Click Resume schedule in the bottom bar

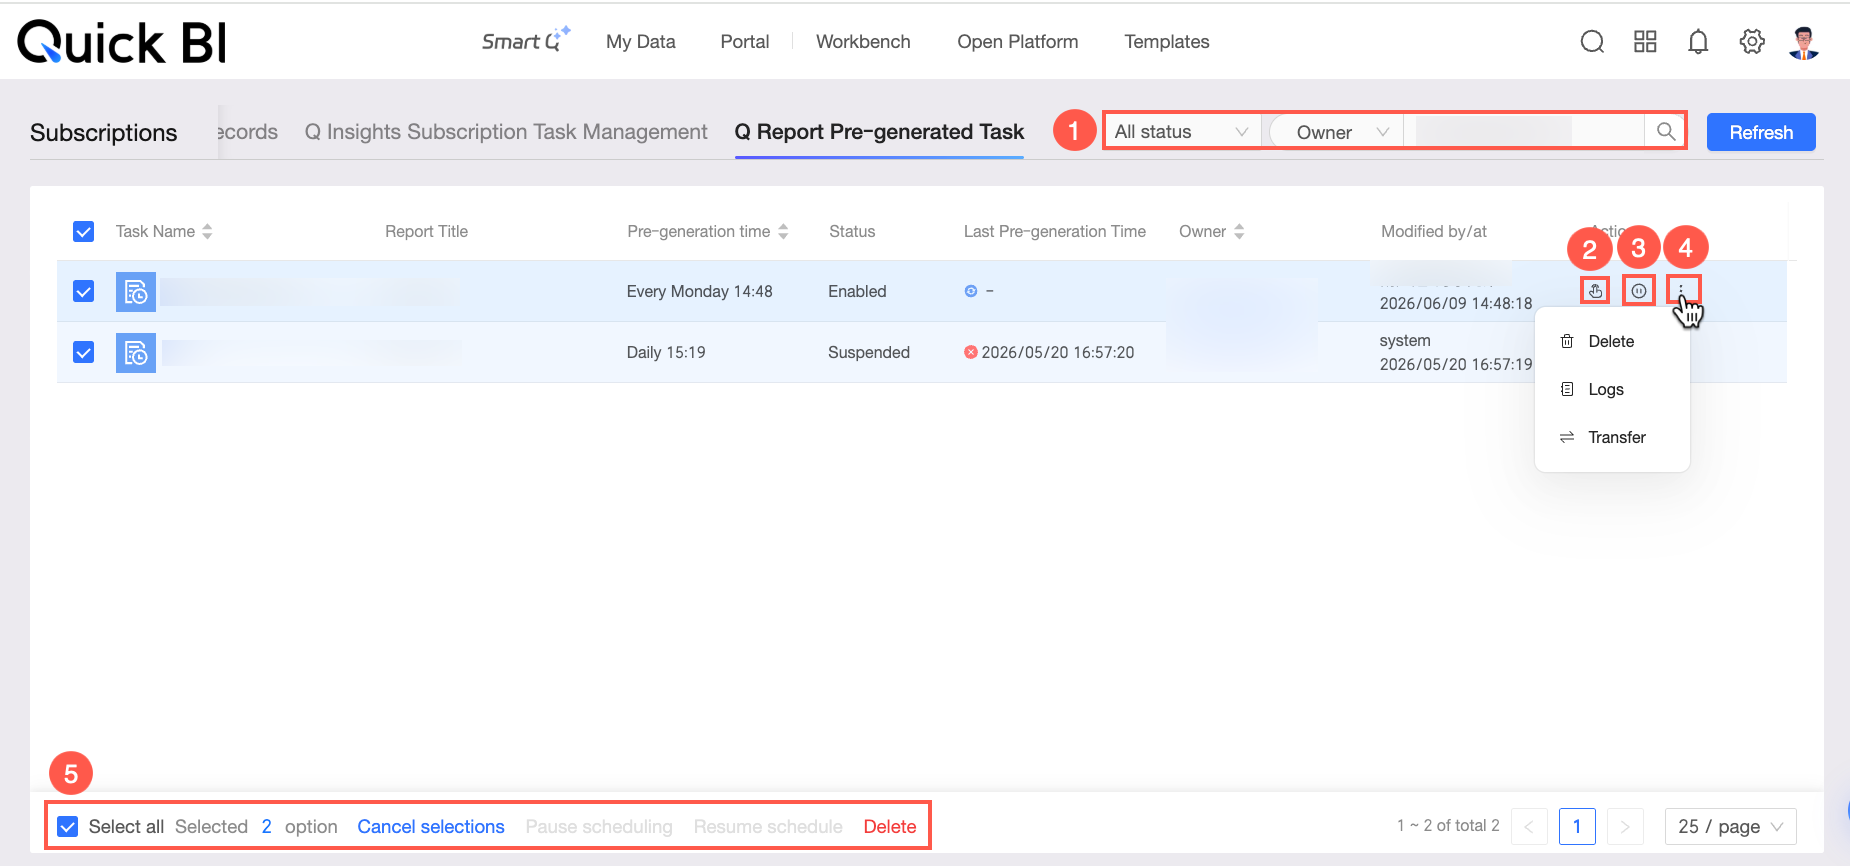tap(768, 826)
